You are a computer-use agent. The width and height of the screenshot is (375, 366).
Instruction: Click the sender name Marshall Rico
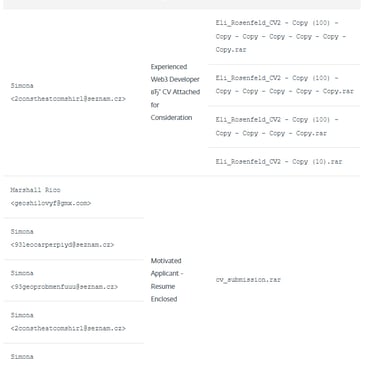[35, 190]
